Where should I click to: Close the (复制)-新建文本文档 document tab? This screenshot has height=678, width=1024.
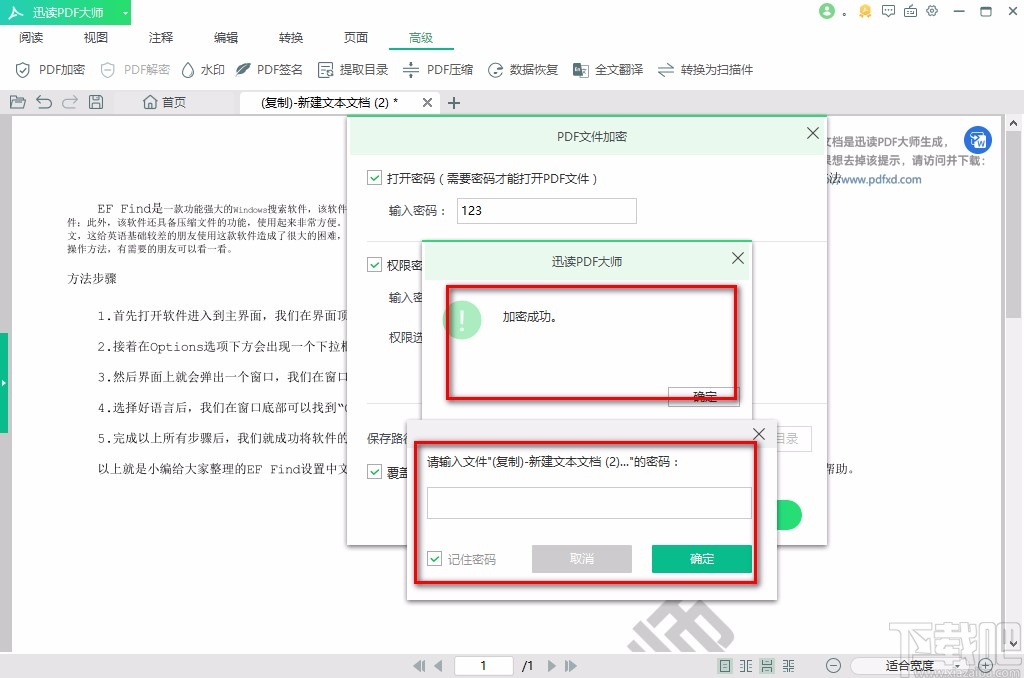click(x=427, y=103)
